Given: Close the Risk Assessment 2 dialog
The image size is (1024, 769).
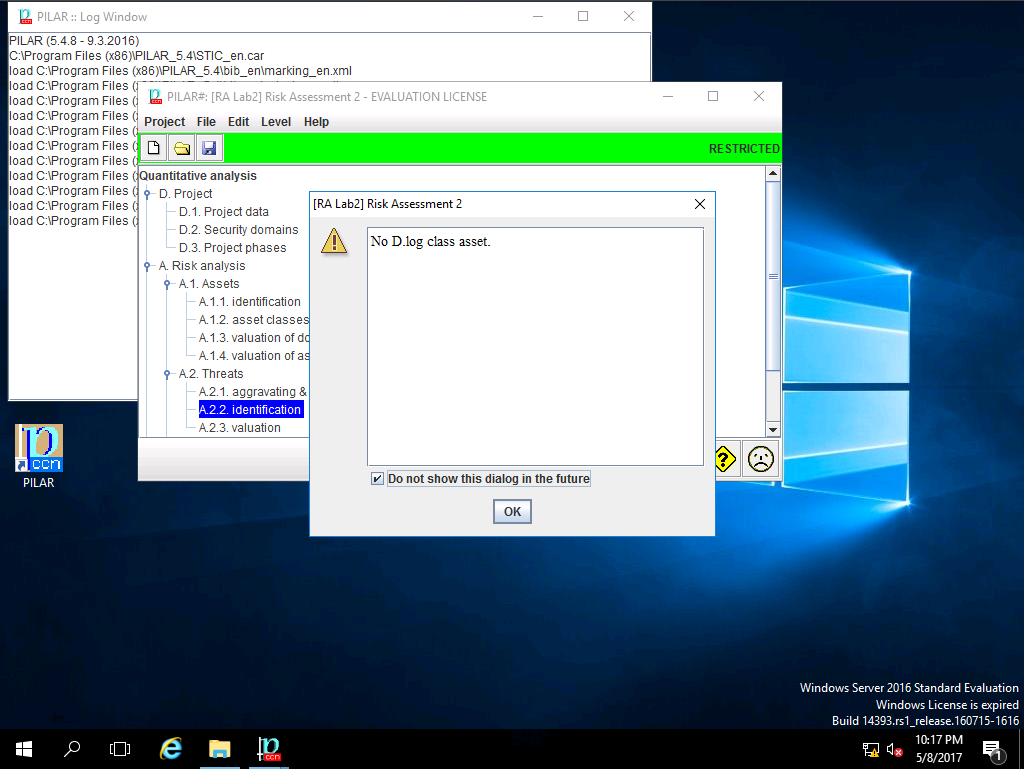Looking at the screenshot, I should pos(700,204).
